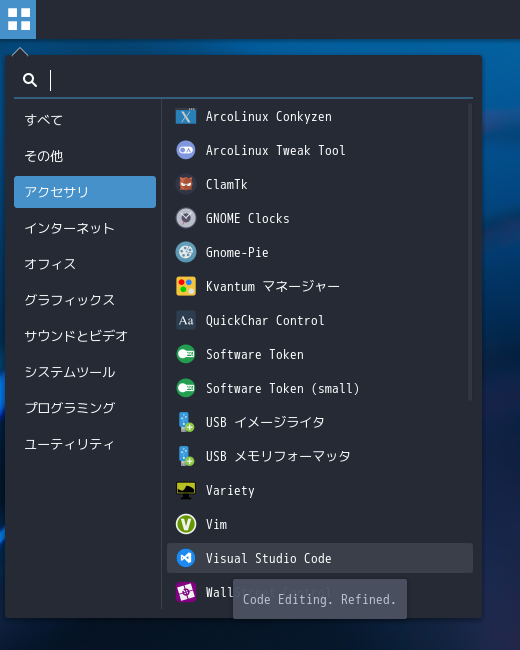Launch ArcoLinux Conkyzen from its label
The width and height of the screenshot is (520, 650).
pos(269,117)
